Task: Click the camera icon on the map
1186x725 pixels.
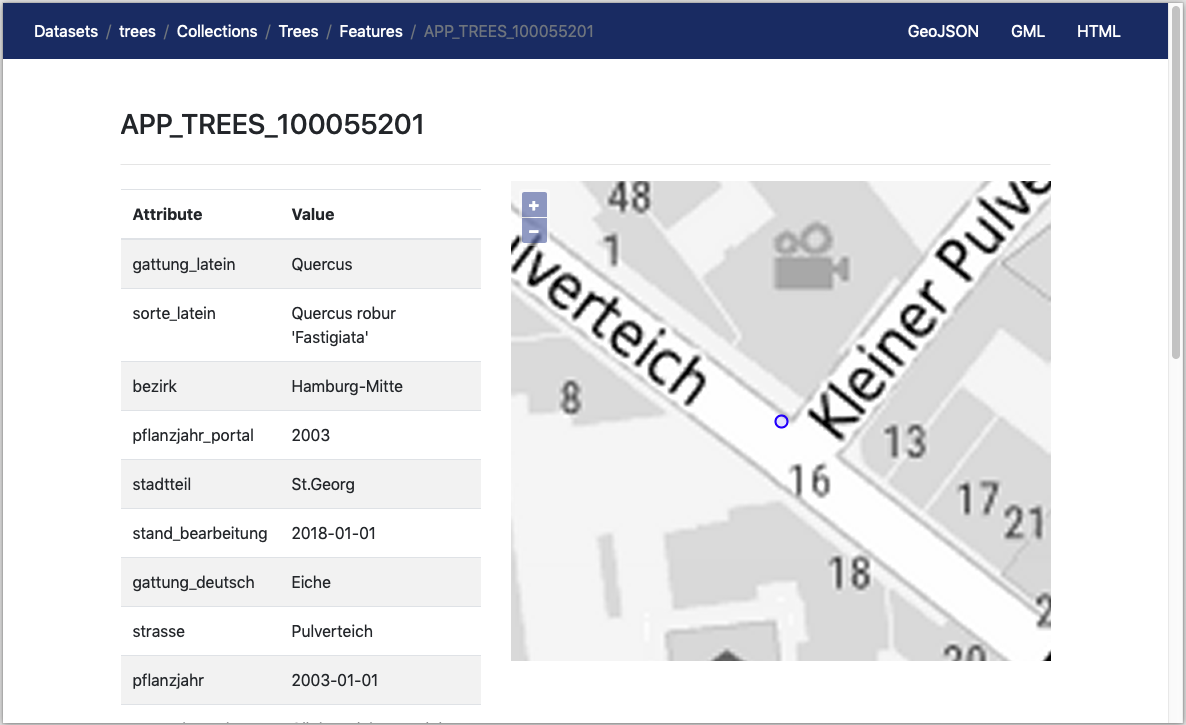Action: point(811,256)
